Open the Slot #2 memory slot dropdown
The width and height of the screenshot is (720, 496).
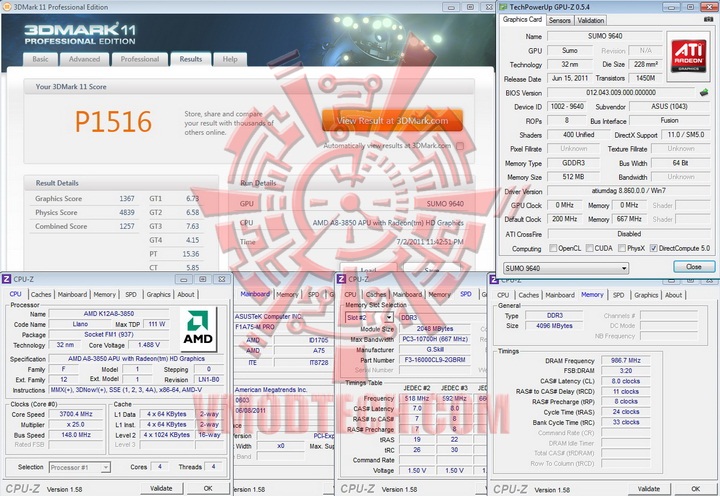[x=370, y=317]
